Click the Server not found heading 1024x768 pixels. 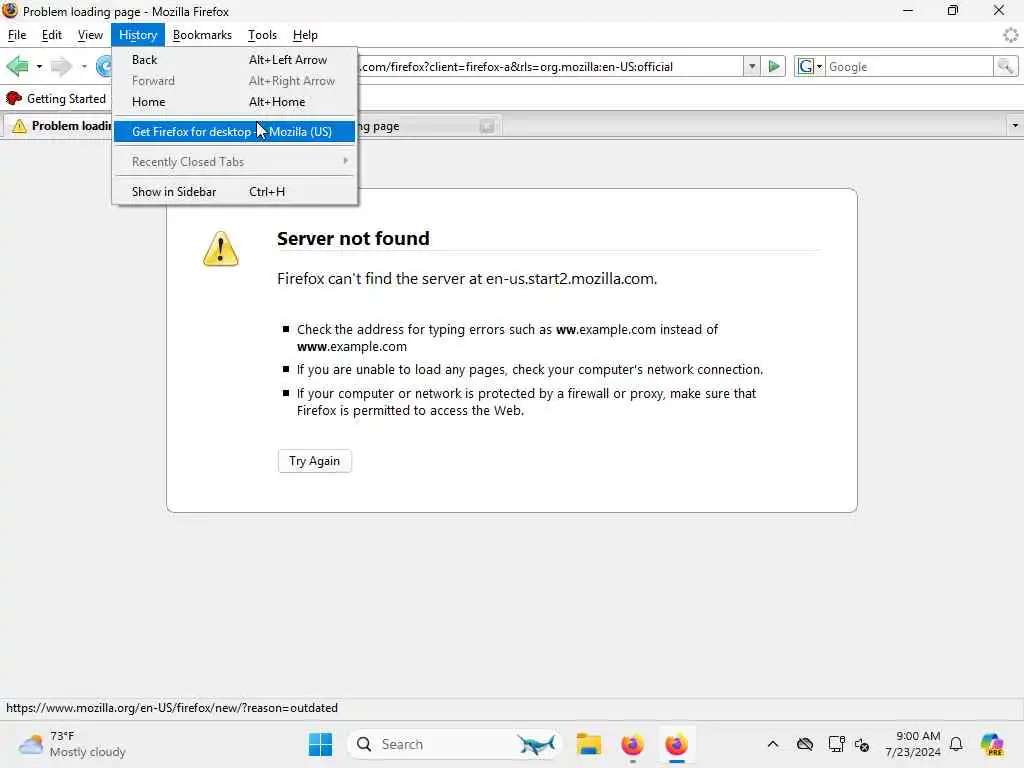(353, 238)
